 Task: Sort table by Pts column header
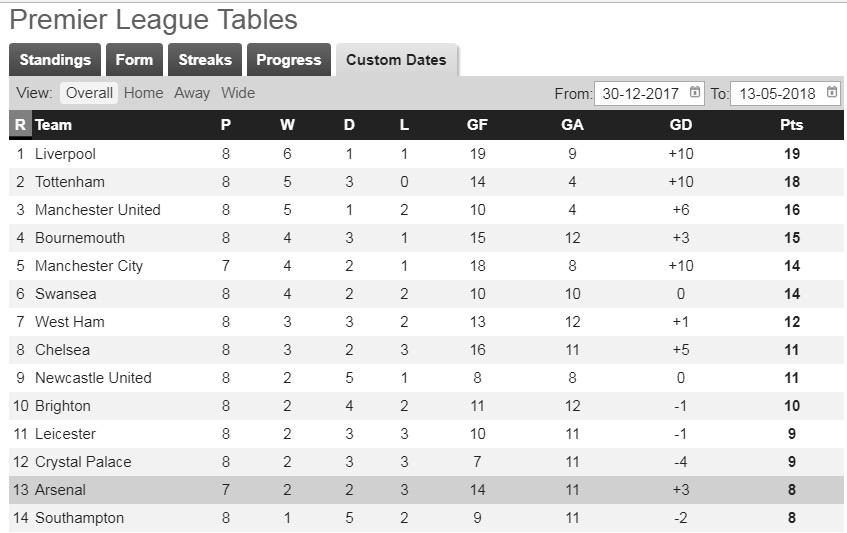[x=791, y=125]
